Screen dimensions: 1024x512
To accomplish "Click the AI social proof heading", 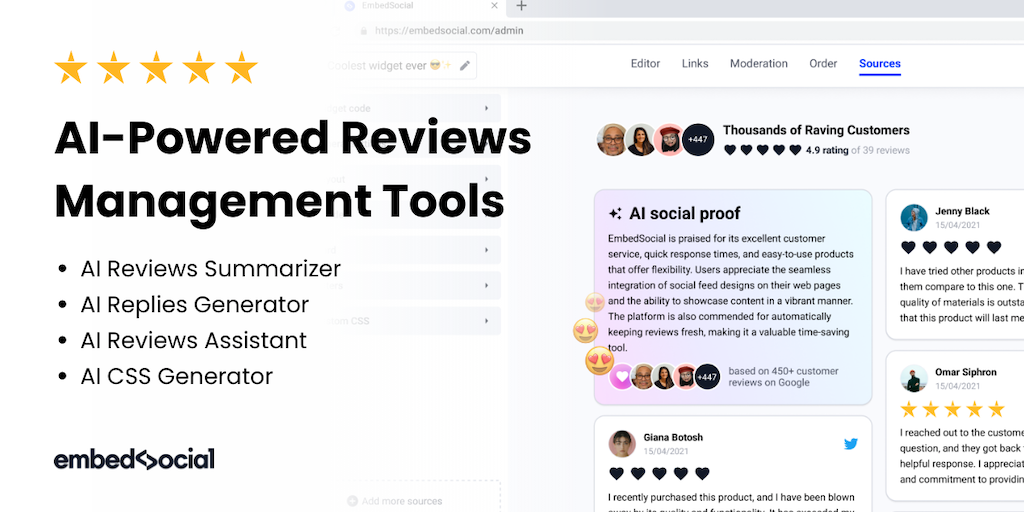I will click(685, 214).
